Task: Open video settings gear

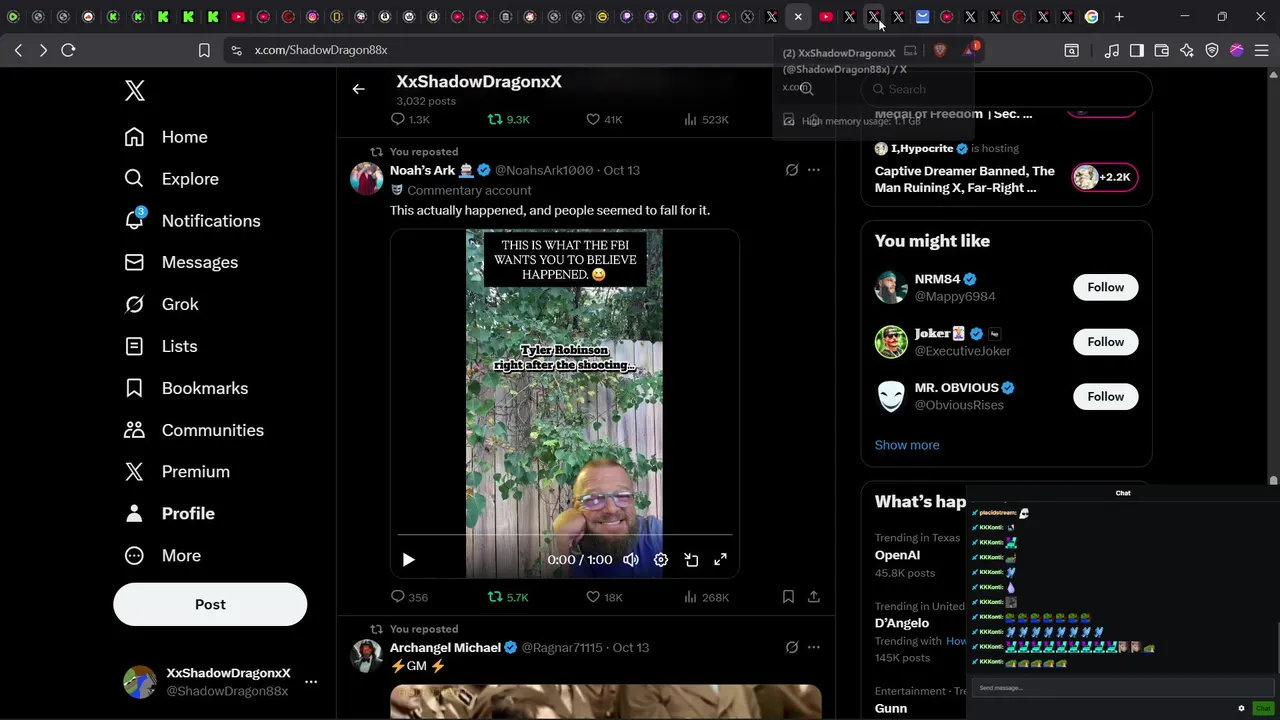Action: tap(661, 560)
